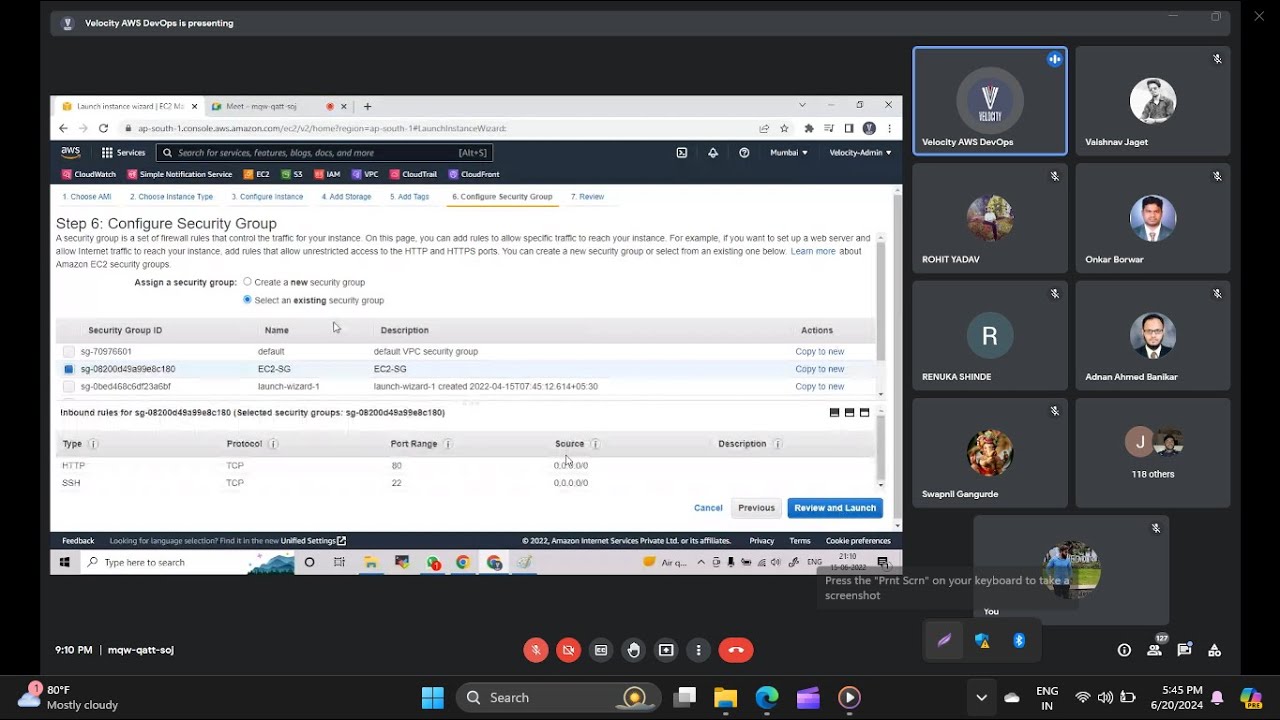The height and width of the screenshot is (720, 1280).
Task: Open File Explorer from taskbar
Action: click(x=725, y=697)
